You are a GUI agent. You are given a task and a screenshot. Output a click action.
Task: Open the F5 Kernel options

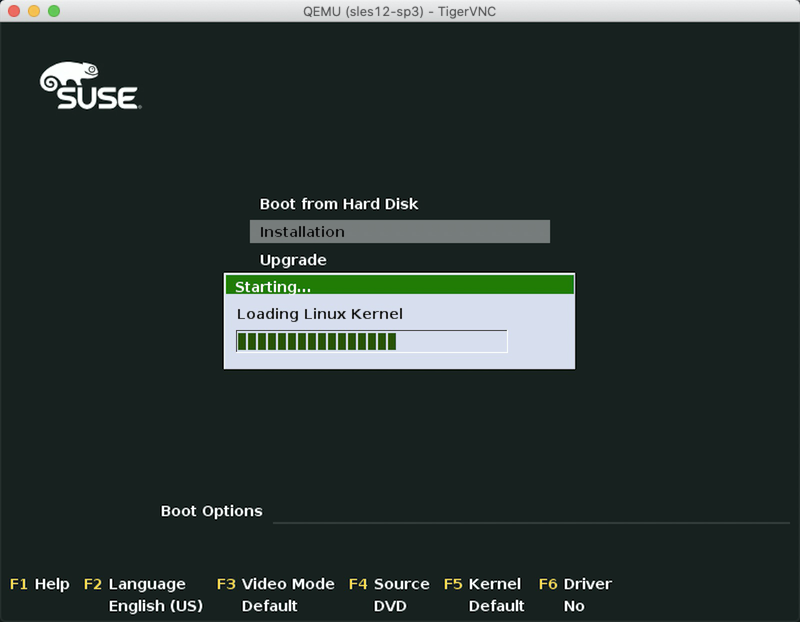[482, 584]
